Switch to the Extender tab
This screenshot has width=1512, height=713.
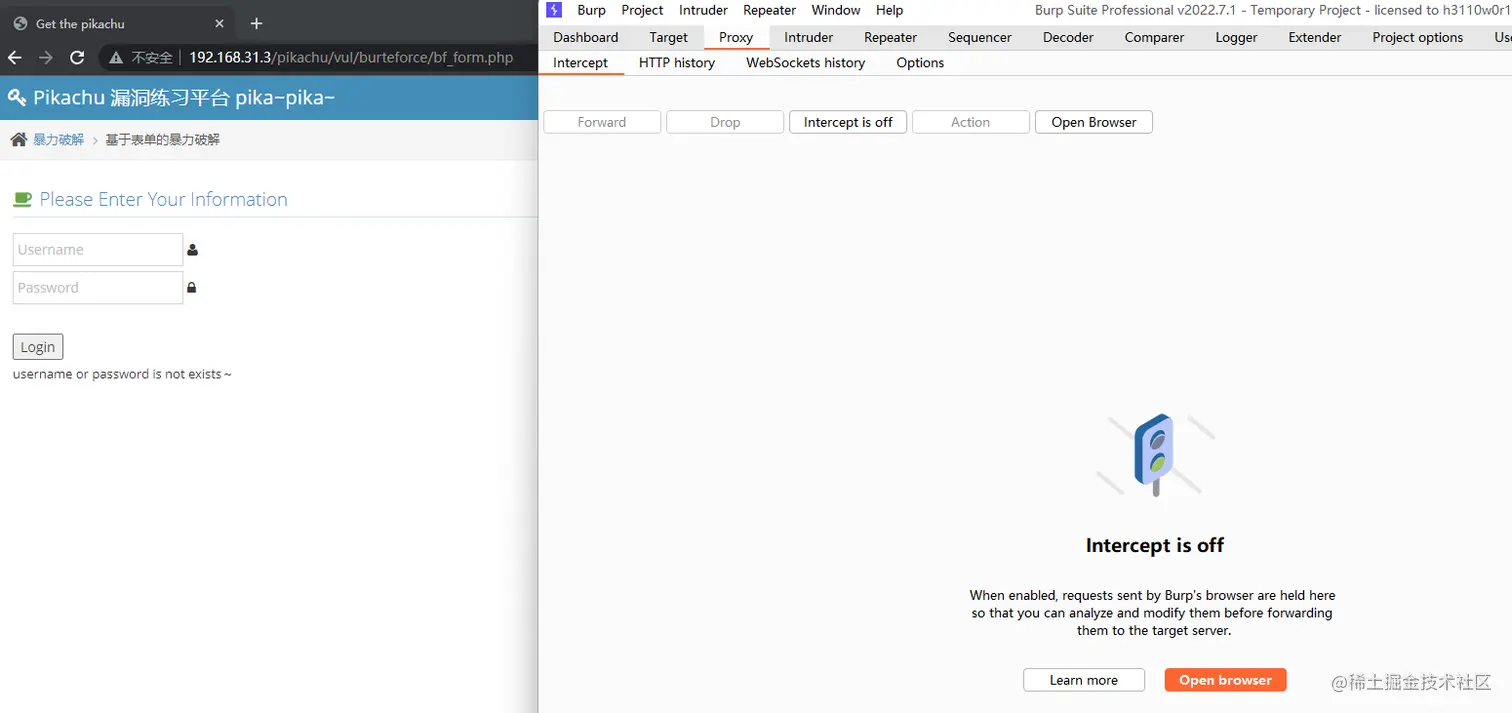point(1315,37)
